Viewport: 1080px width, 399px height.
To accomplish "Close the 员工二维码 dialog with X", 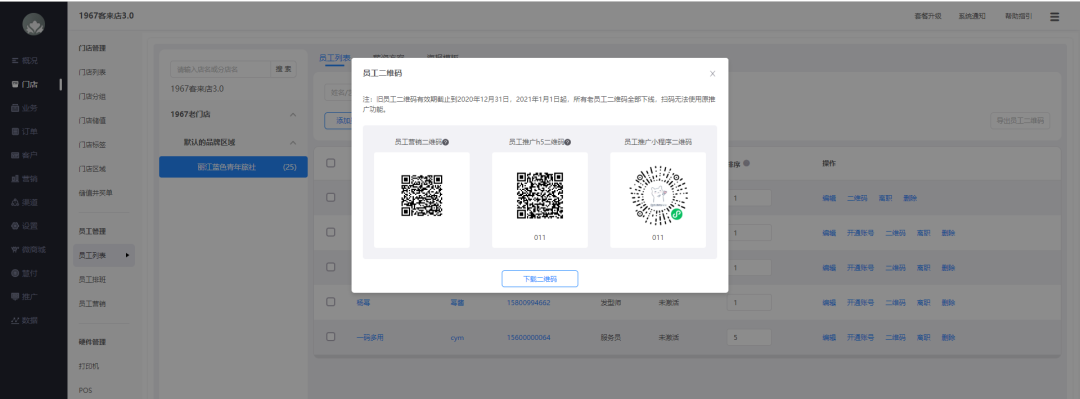I will click(712, 73).
